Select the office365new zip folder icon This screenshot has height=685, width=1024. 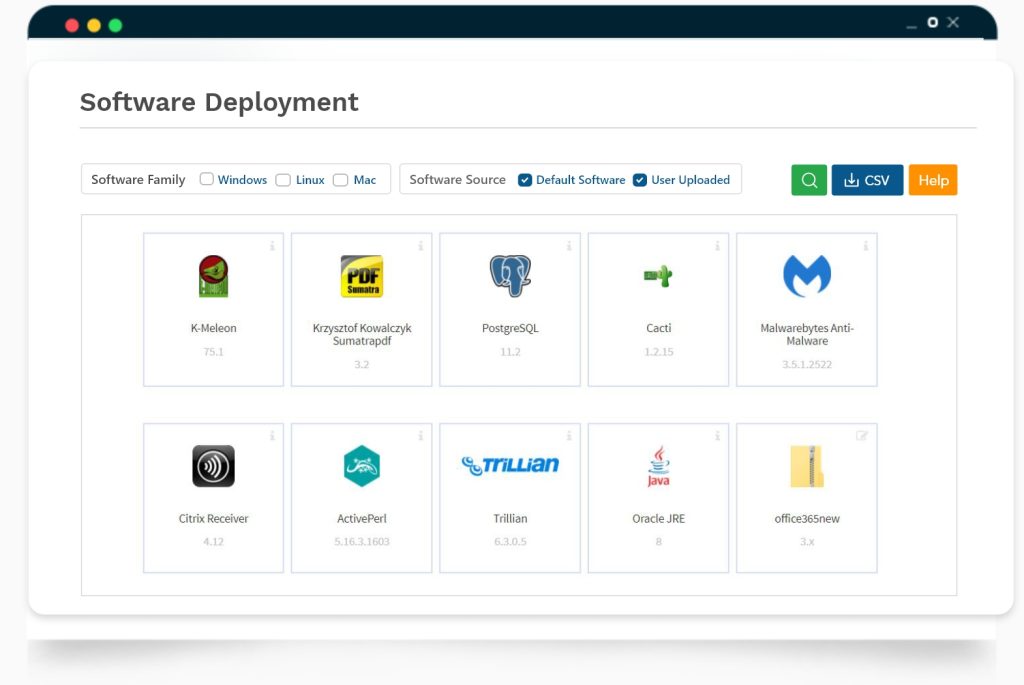[807, 466]
